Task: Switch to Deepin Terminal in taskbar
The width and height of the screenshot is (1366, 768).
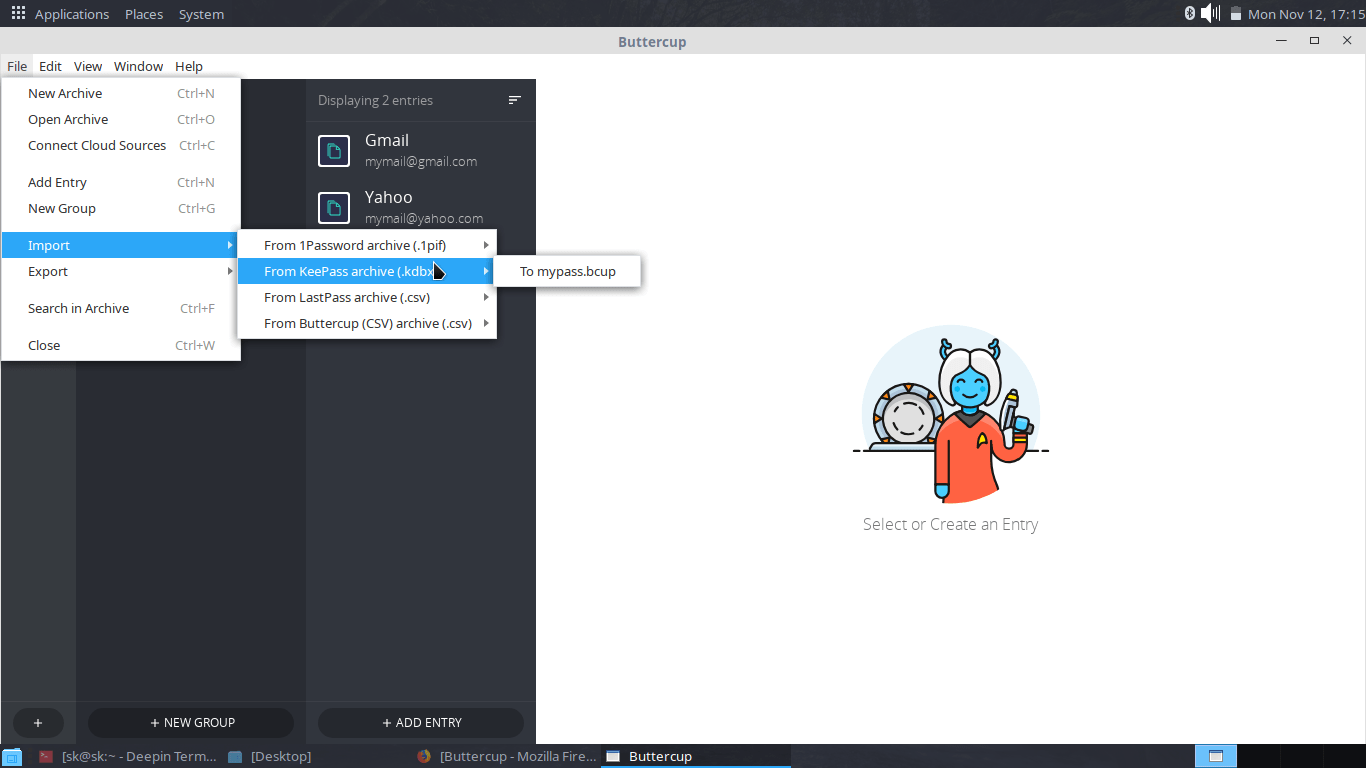Action: click(128, 756)
